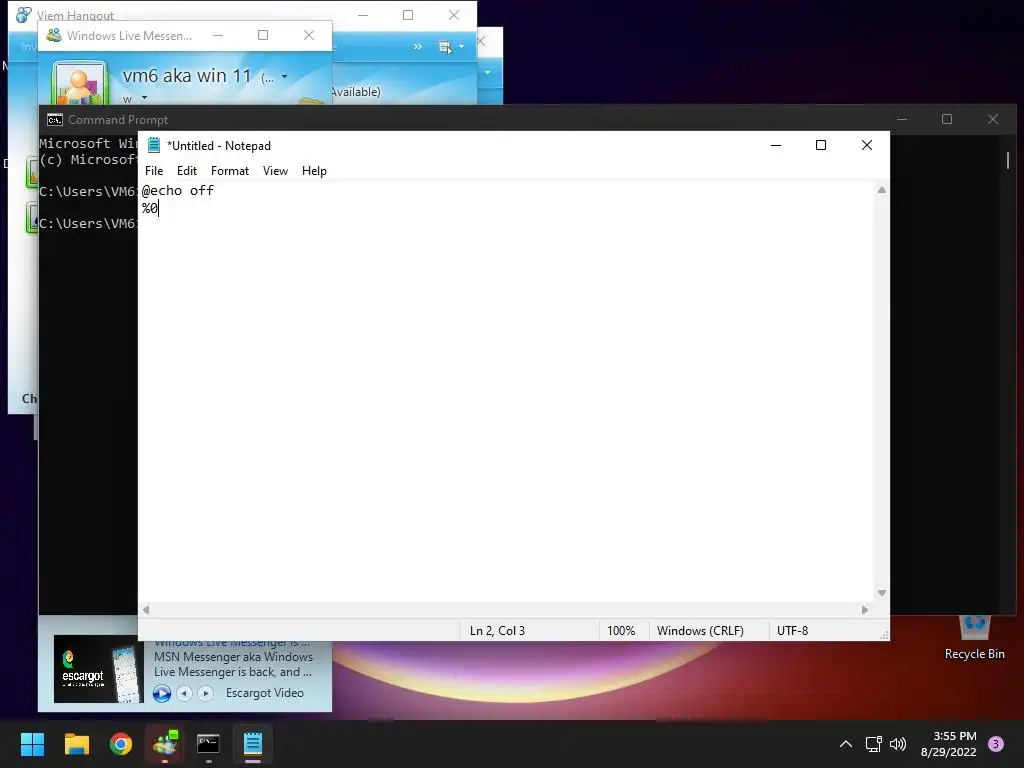Close the Notepad window
The height and width of the screenshot is (768, 1024).
867,145
